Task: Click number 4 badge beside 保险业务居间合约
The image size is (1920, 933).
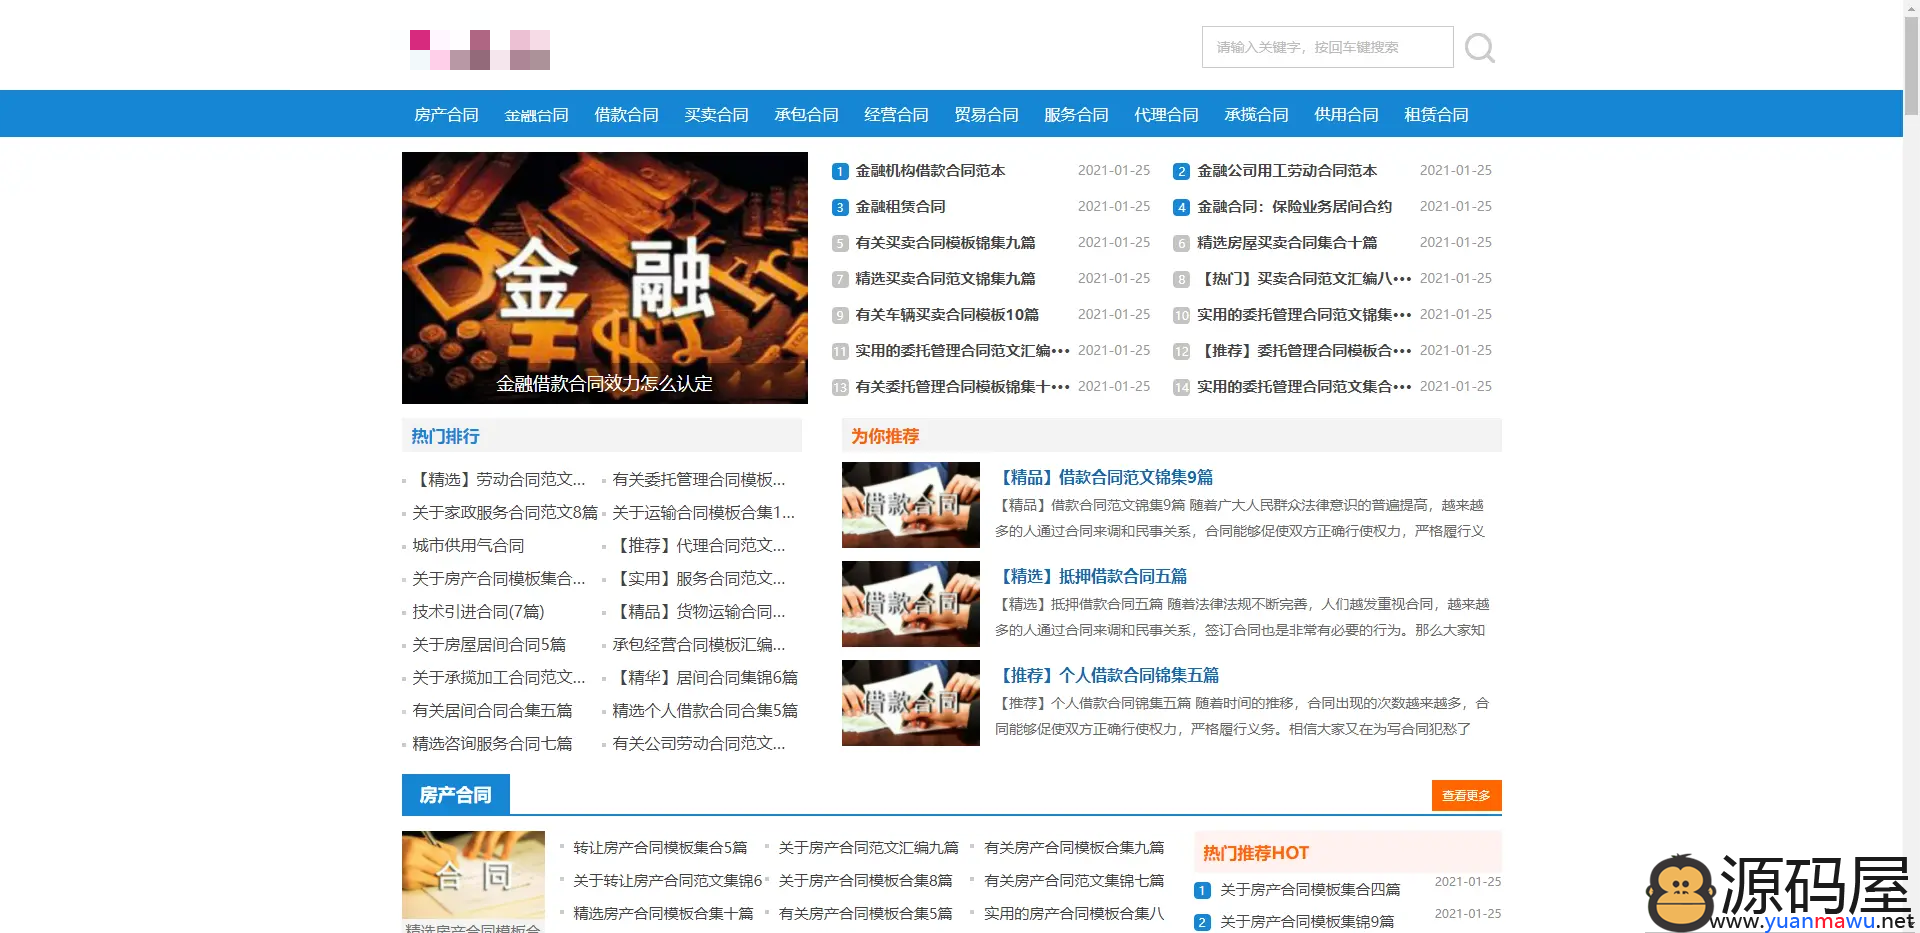Action: coord(1181,208)
